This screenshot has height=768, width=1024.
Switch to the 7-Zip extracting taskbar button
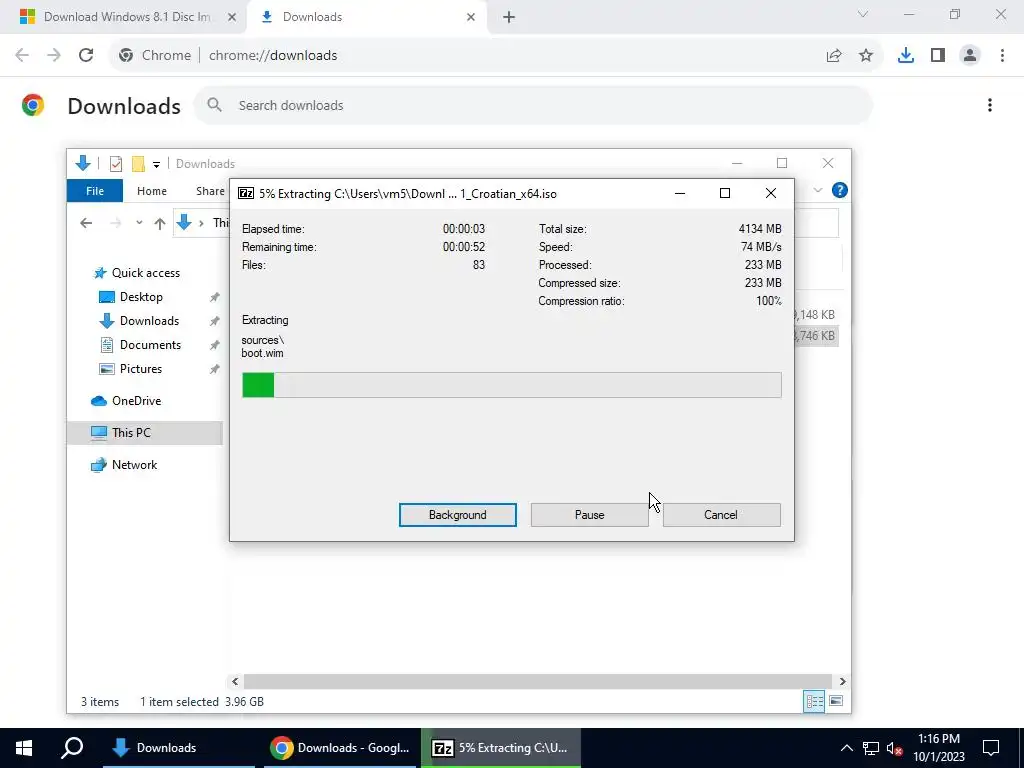click(501, 748)
